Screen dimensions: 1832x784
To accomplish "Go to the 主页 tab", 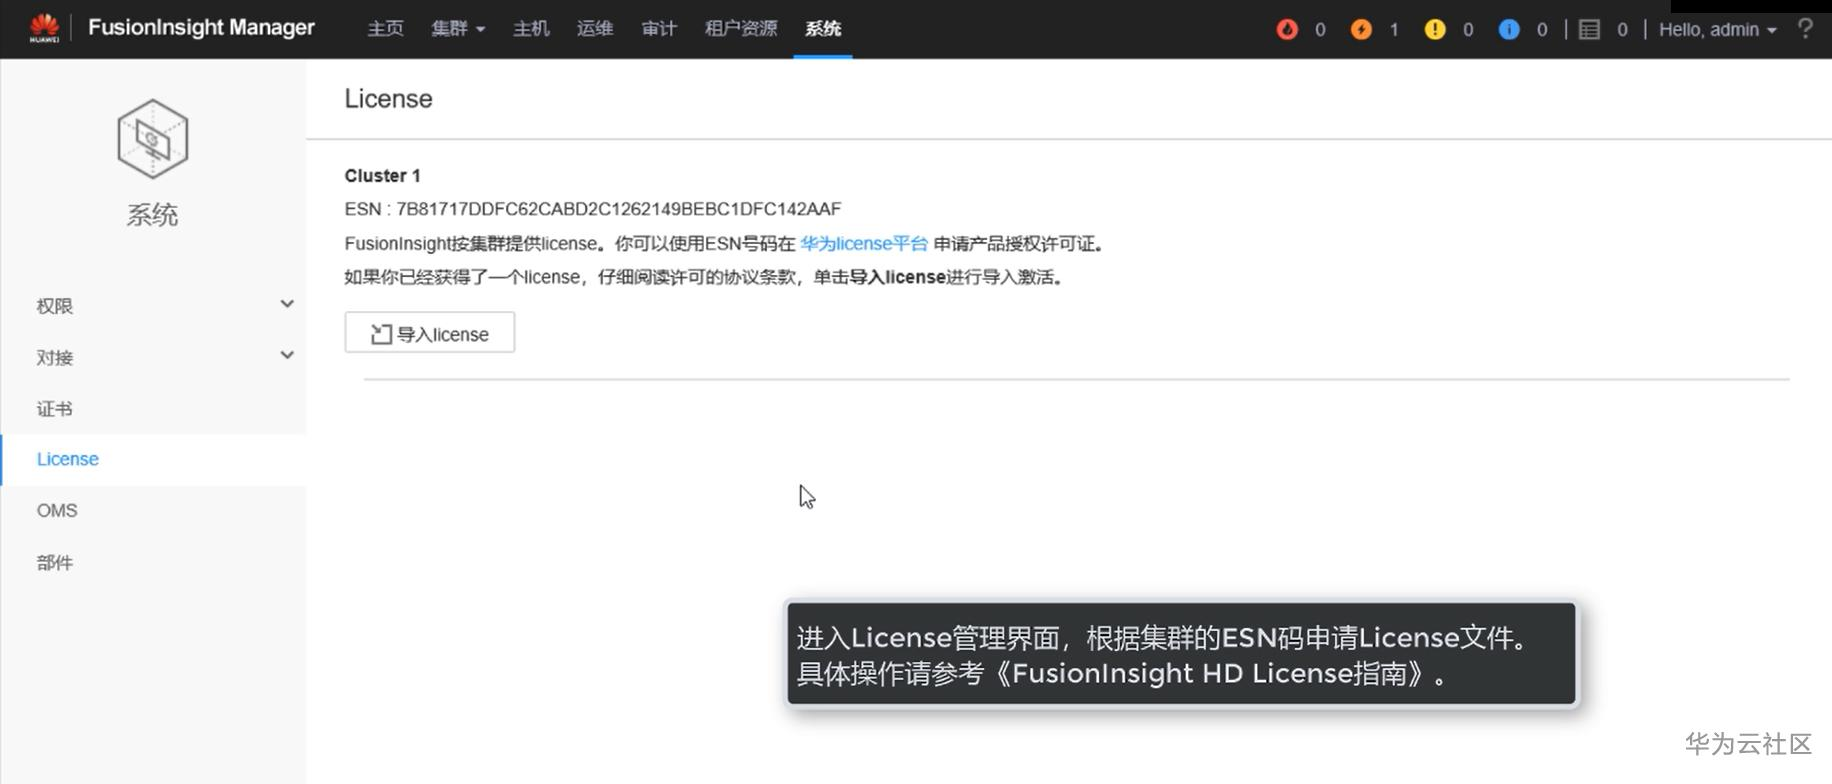I will click(385, 29).
